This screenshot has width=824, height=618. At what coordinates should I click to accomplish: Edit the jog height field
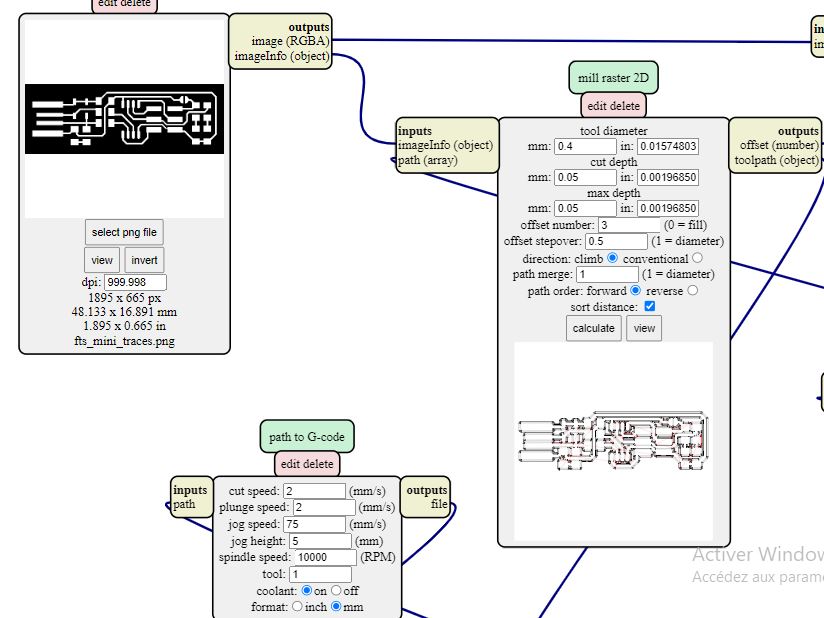coord(320,541)
